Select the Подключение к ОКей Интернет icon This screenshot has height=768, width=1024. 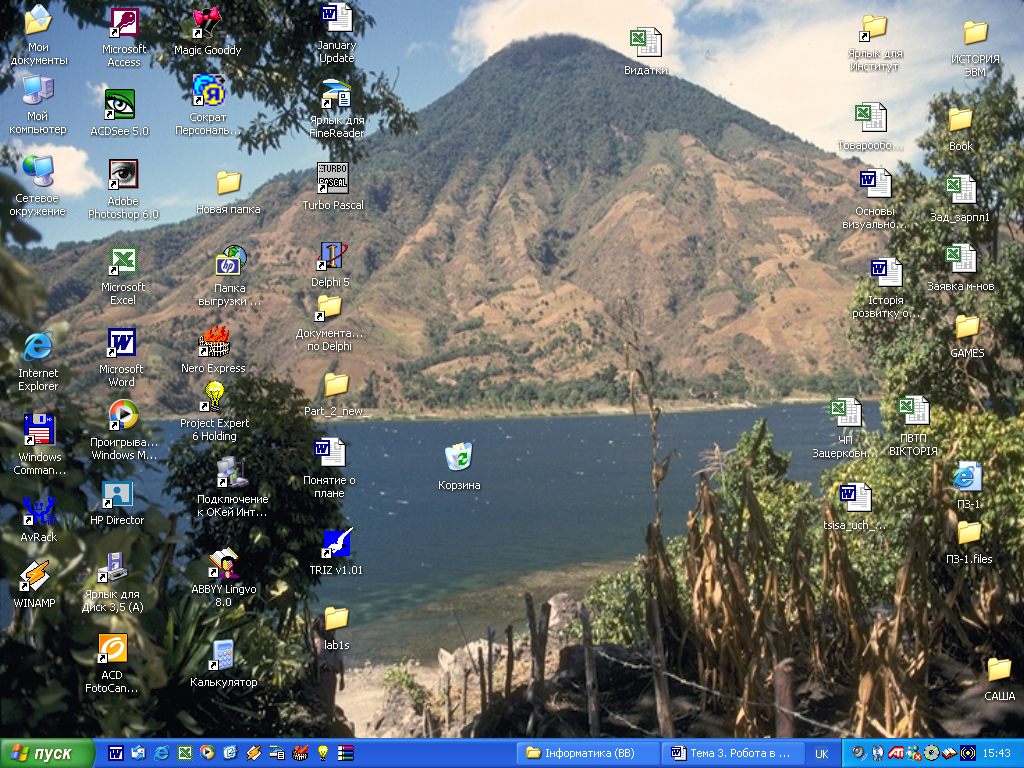231,472
